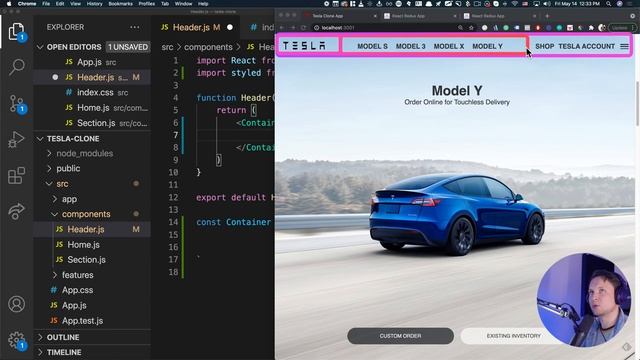This screenshot has width=640, height=360.
Task: Expand the OUTLINE section
Action: pyautogui.click(x=63, y=338)
